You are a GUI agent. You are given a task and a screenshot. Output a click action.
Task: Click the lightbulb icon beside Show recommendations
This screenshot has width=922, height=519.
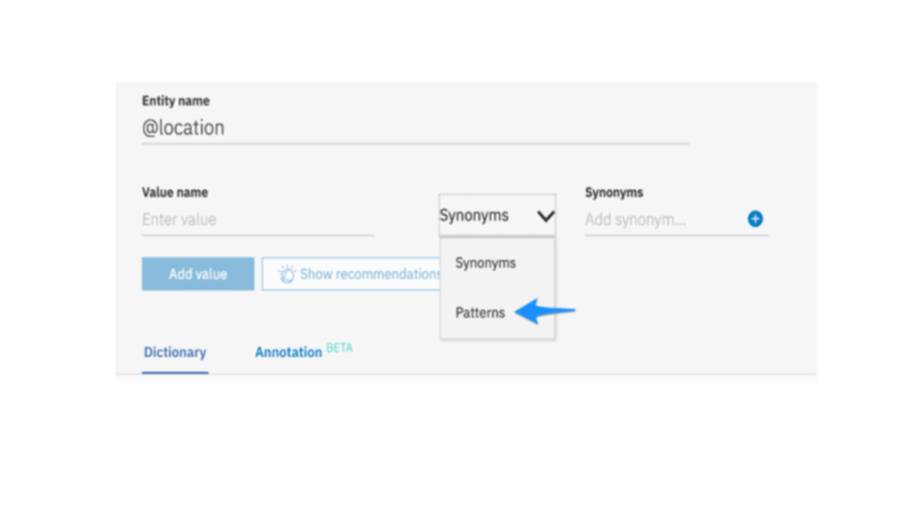click(287, 274)
